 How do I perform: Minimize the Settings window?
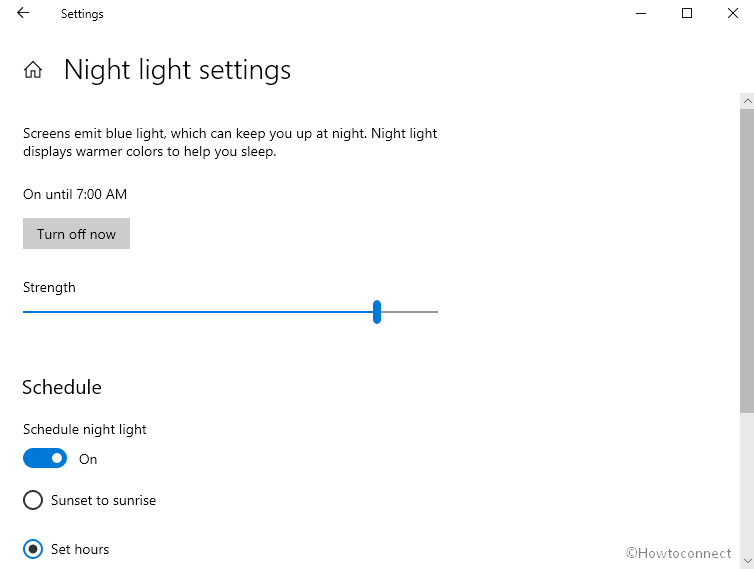click(x=640, y=14)
